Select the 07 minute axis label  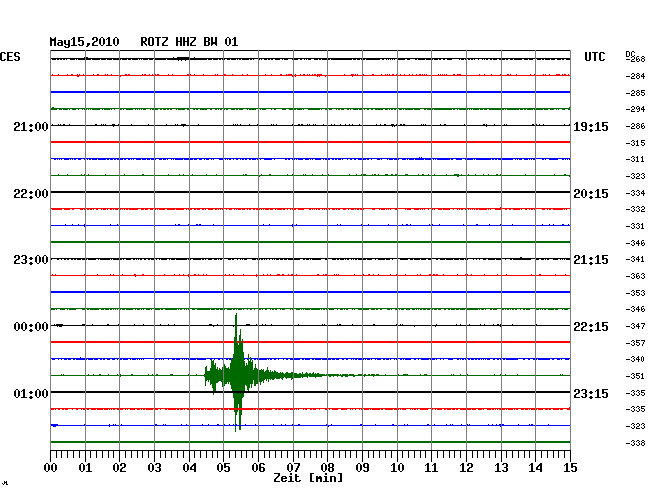(x=293, y=468)
